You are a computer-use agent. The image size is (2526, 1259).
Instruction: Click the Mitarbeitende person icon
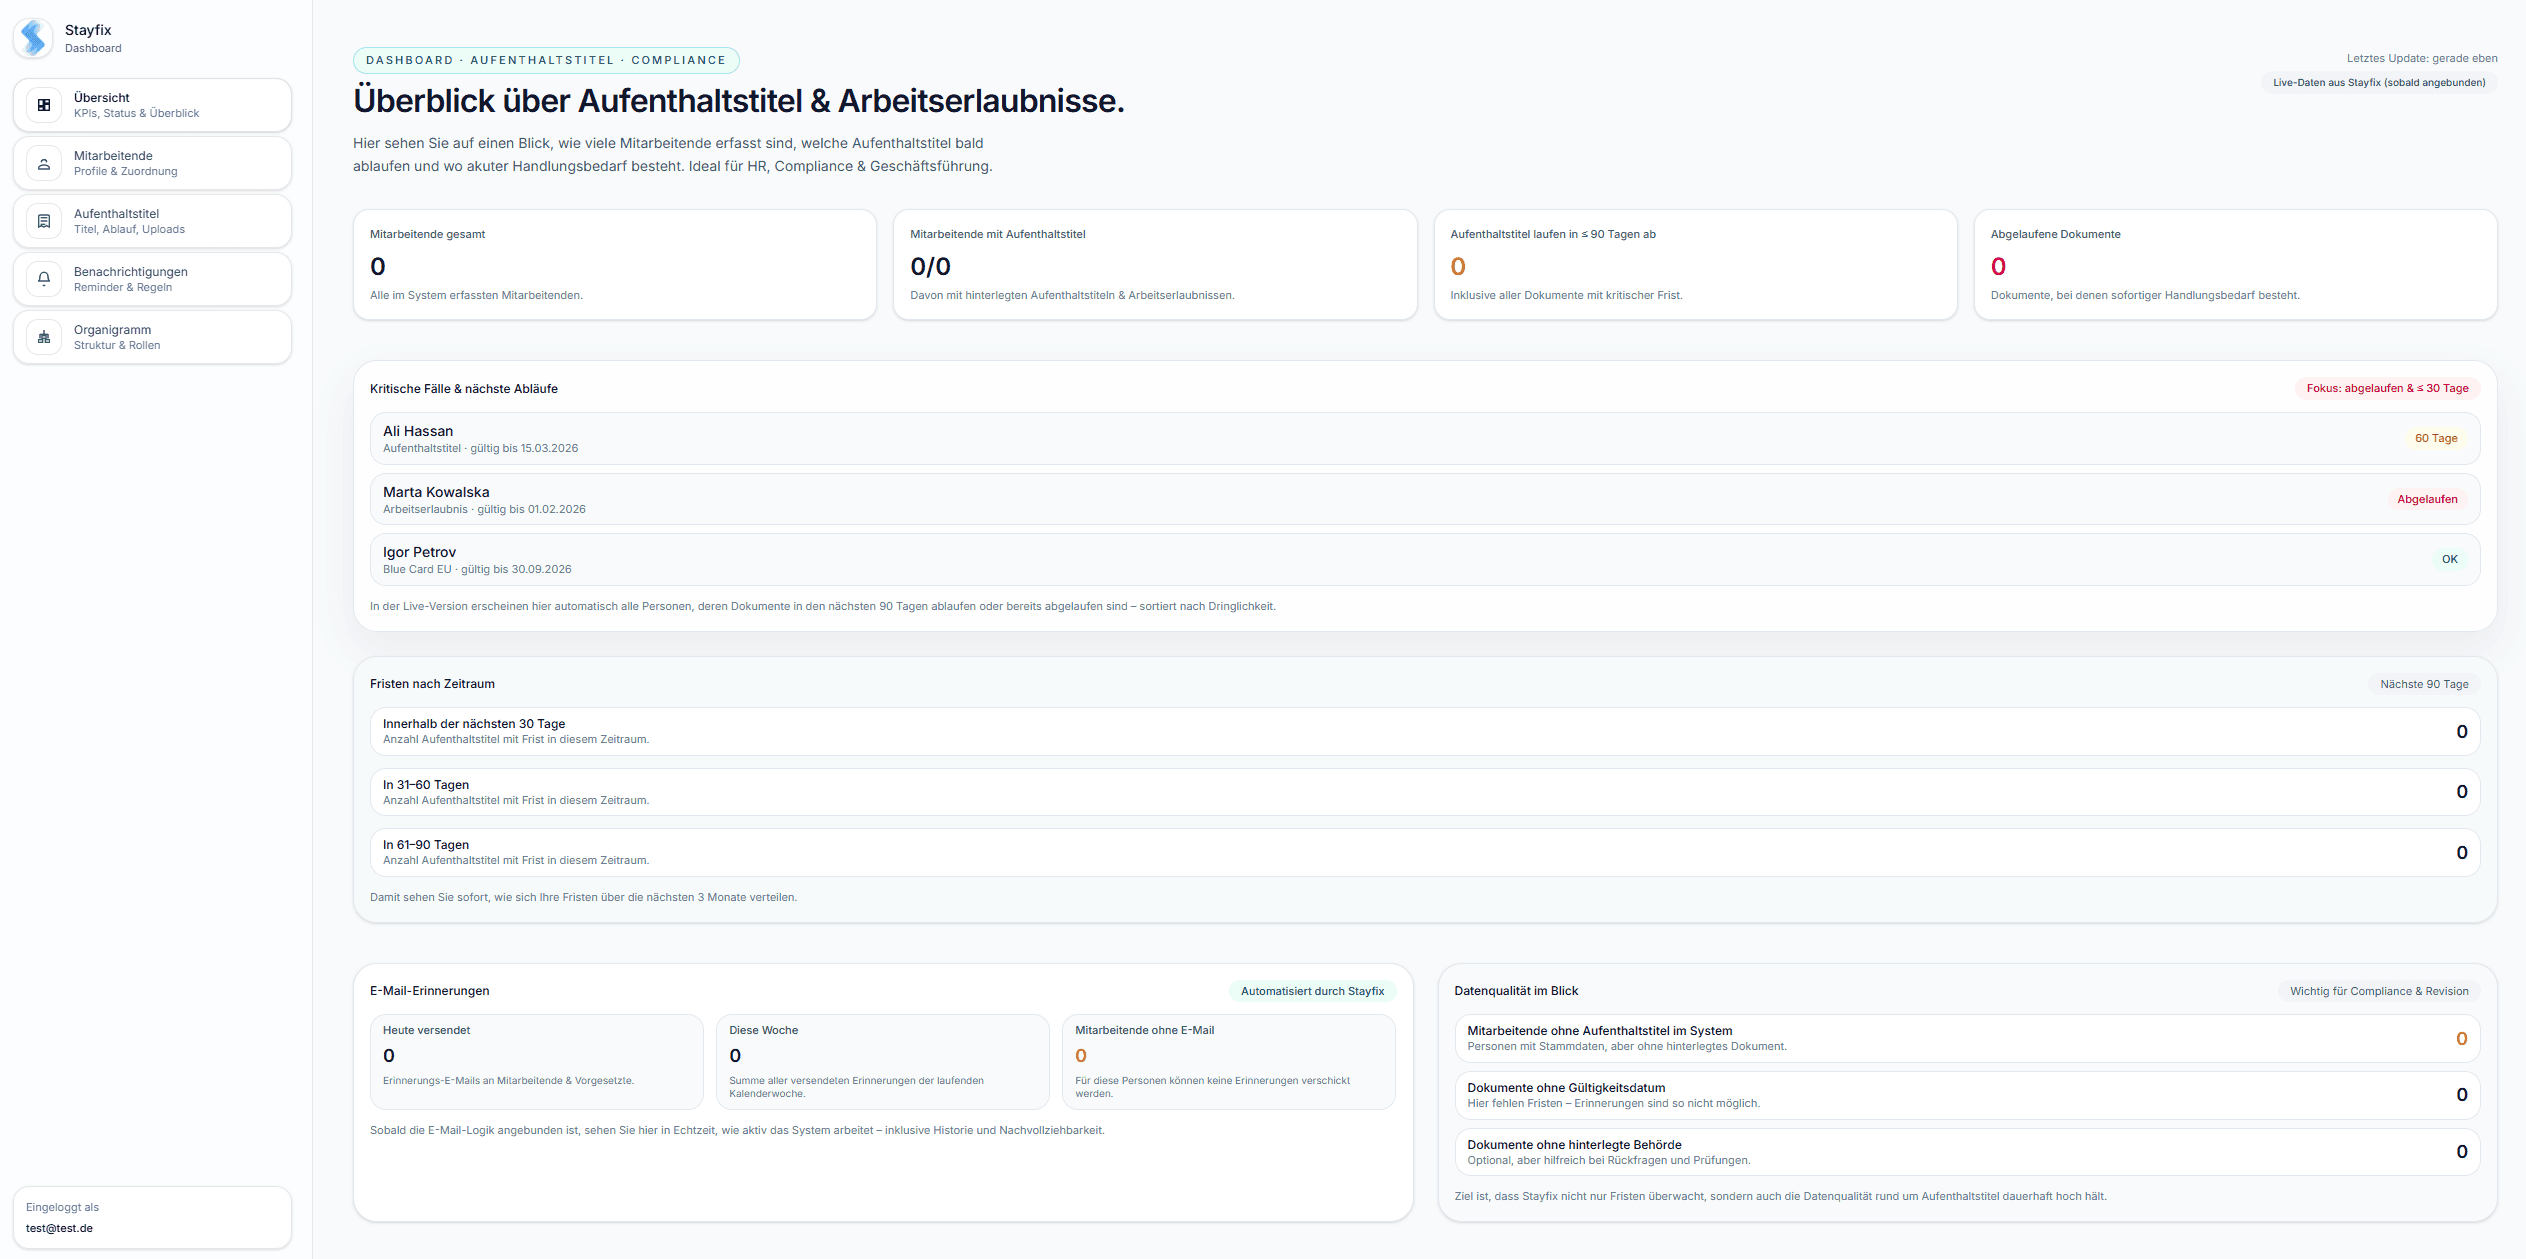pos(44,163)
